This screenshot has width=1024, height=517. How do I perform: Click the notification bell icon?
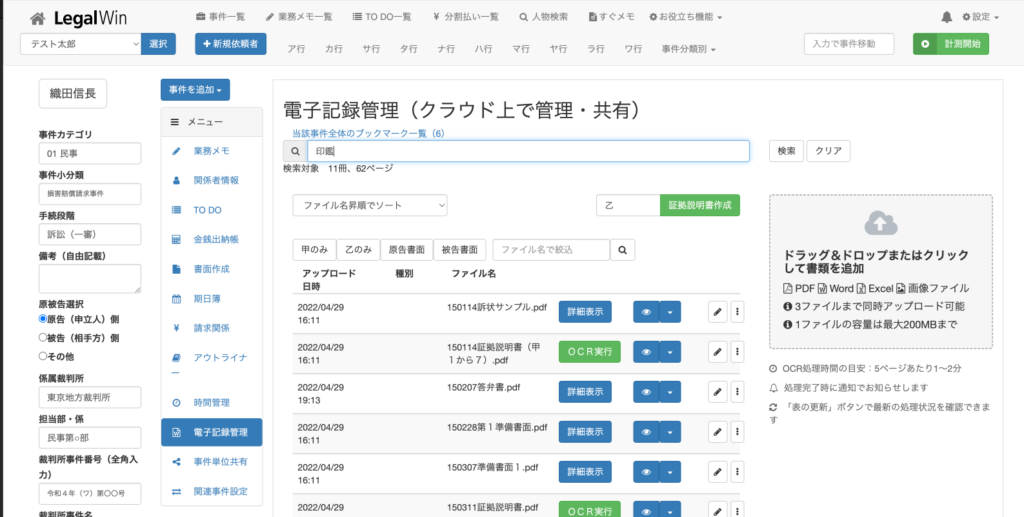point(946,17)
